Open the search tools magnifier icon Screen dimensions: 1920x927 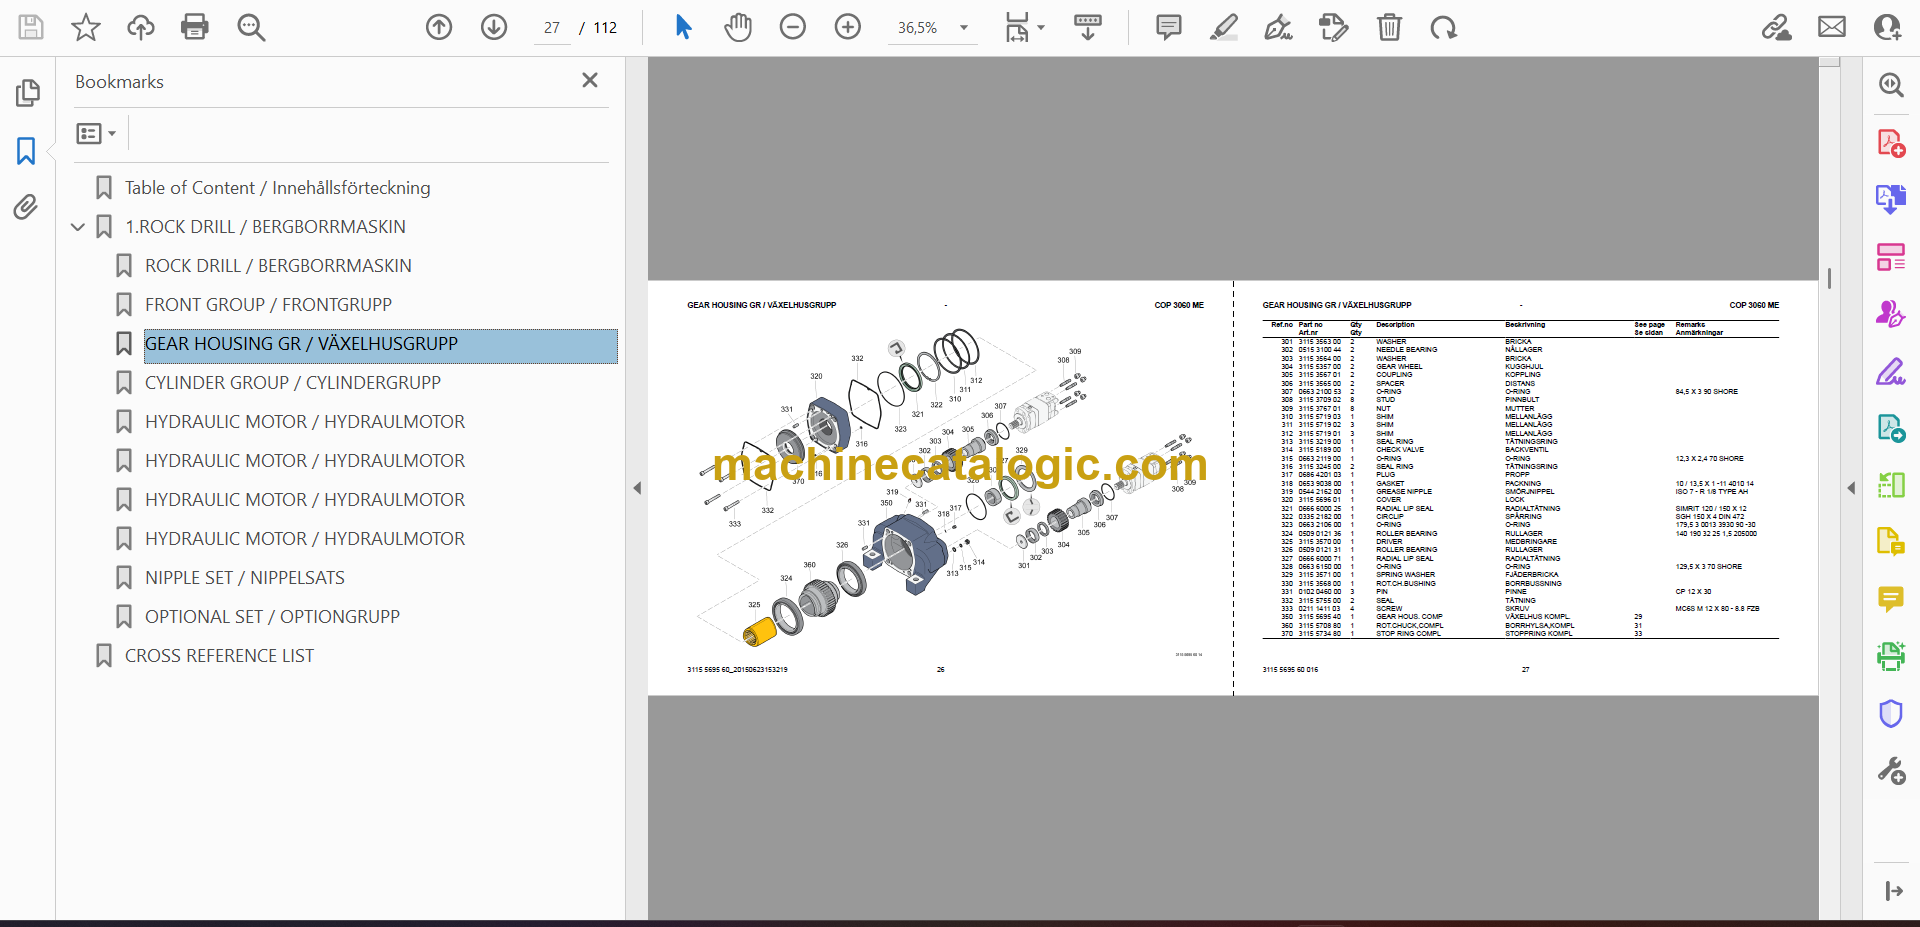click(1890, 85)
